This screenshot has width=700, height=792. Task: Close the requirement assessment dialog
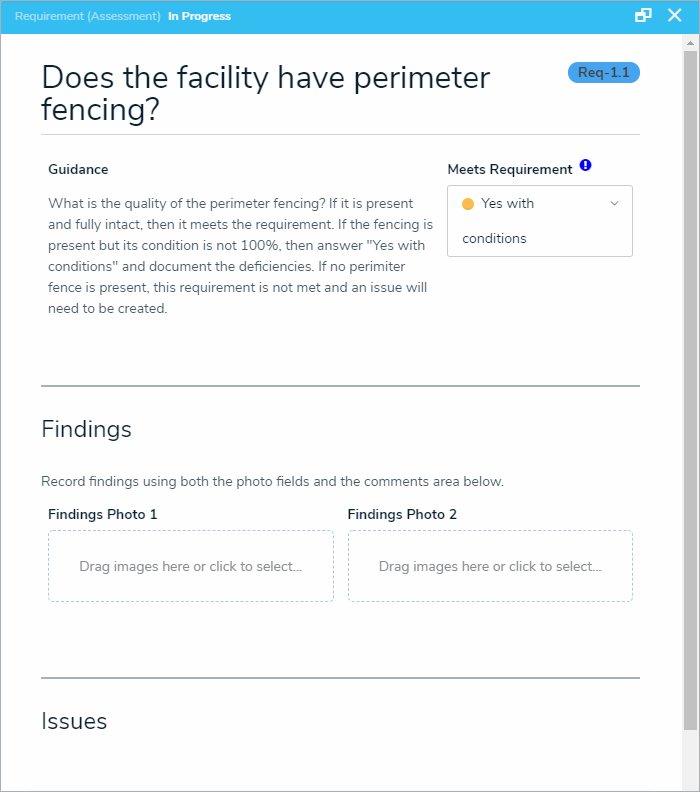pyautogui.click(x=672, y=16)
